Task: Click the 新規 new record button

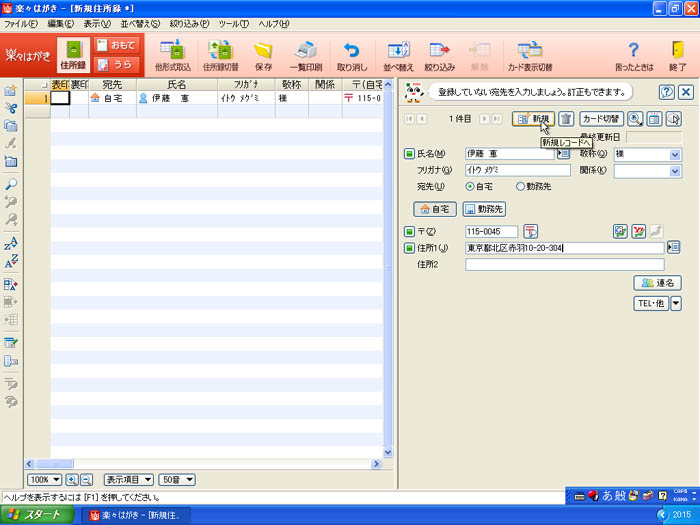Action: point(533,119)
